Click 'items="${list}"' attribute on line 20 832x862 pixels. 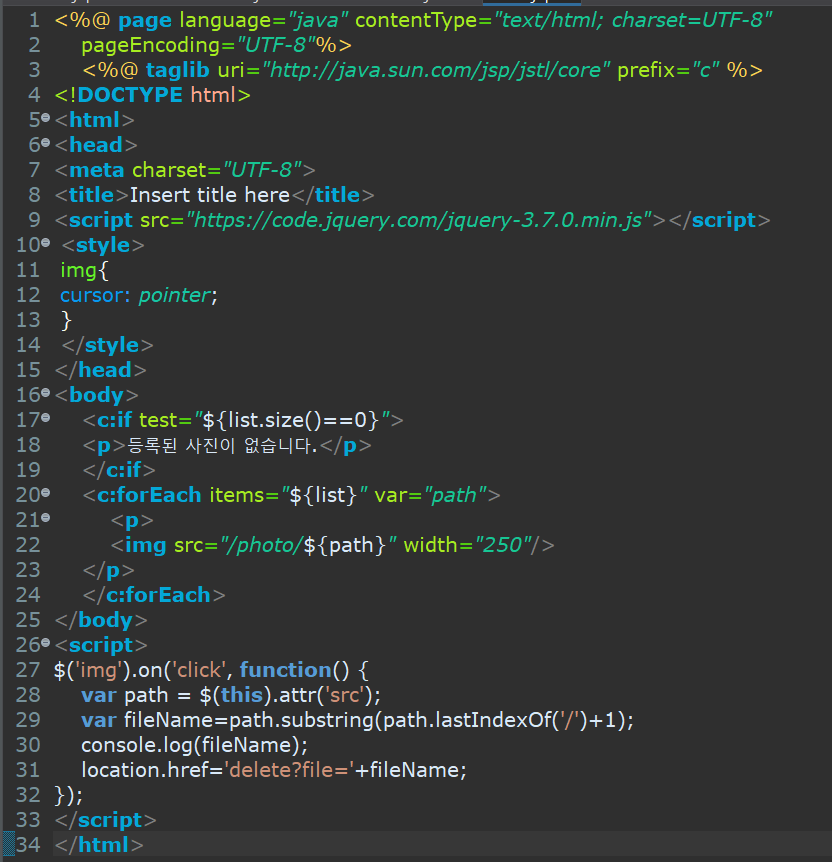(289, 495)
